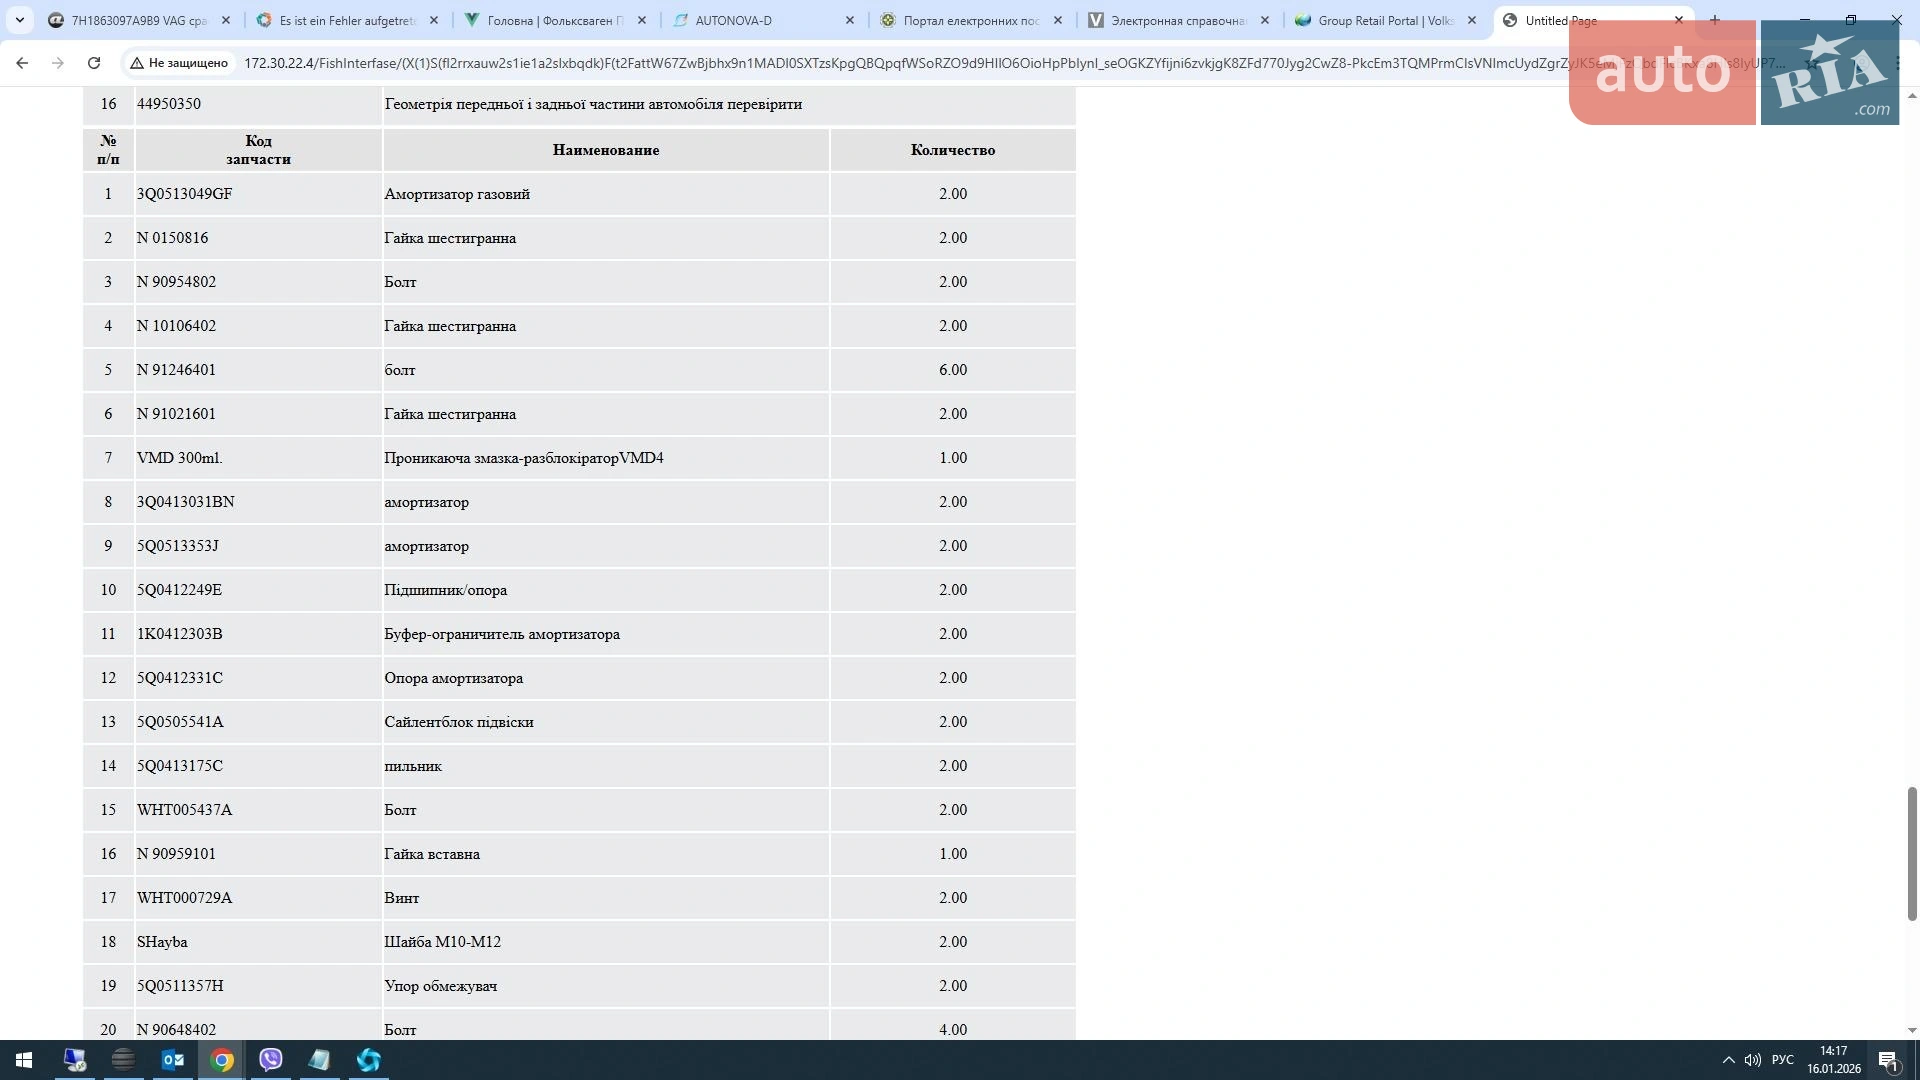Select part code 3Q0513049GF

[x=185, y=194]
